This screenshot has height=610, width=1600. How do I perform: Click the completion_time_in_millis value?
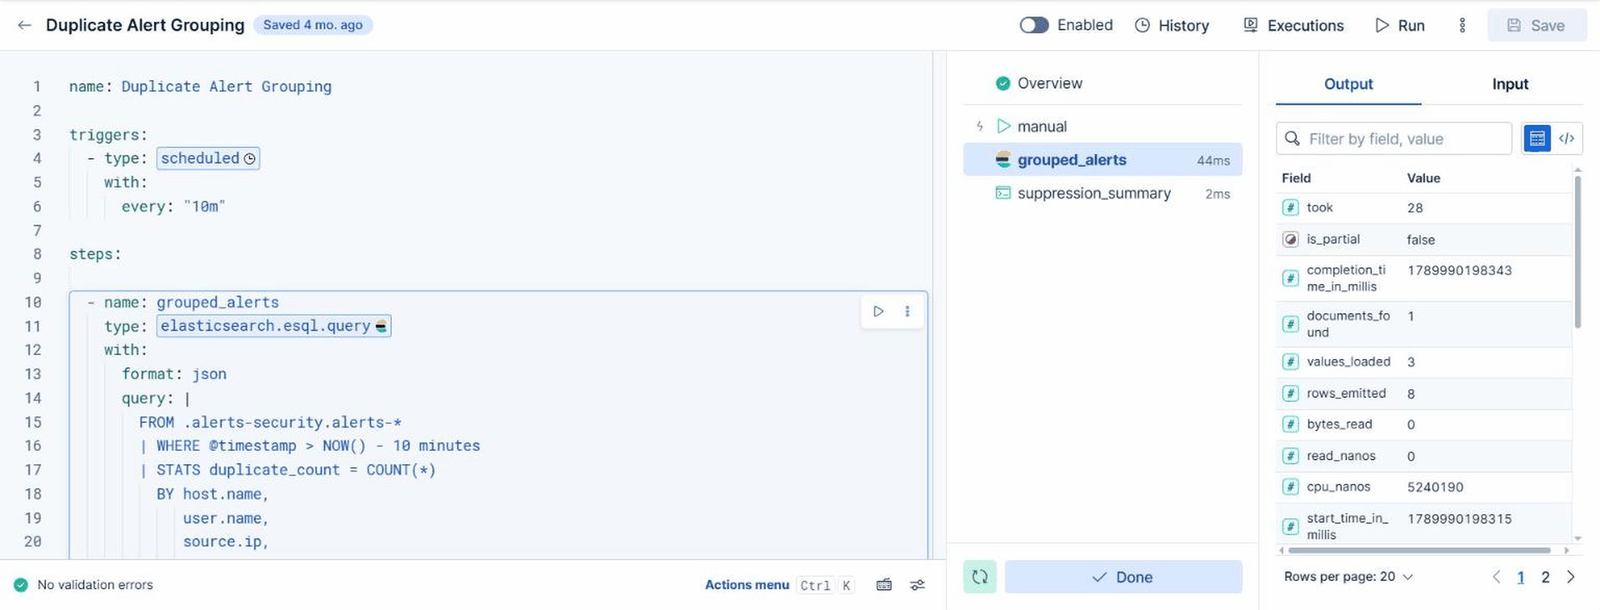click(1459, 270)
